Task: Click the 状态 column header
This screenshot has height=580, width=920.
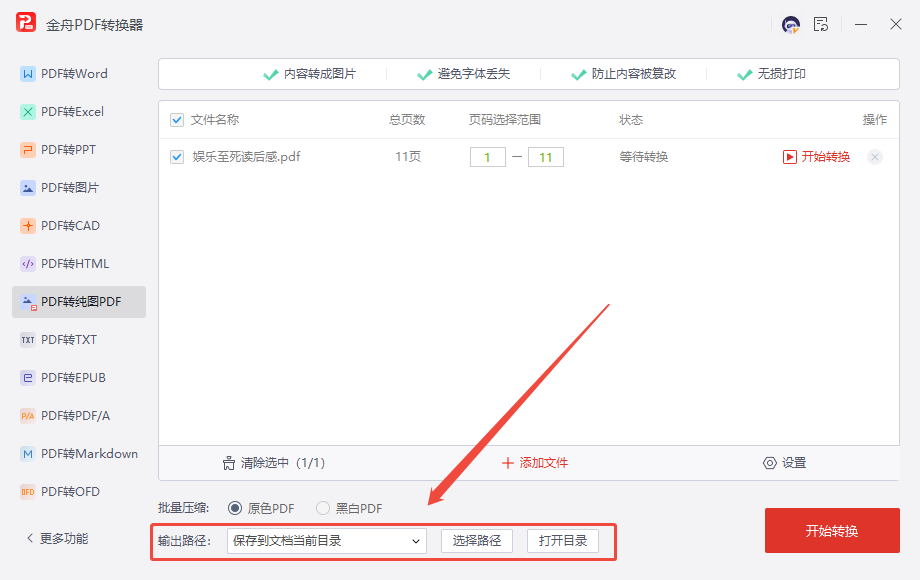Action: 631,120
